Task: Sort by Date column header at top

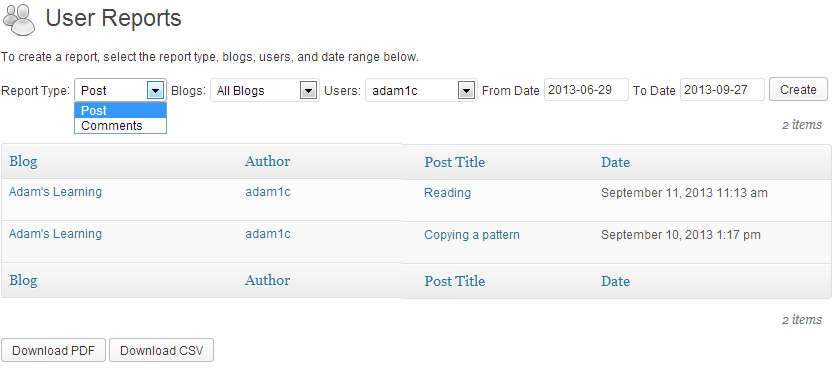Action: pyautogui.click(x=616, y=162)
